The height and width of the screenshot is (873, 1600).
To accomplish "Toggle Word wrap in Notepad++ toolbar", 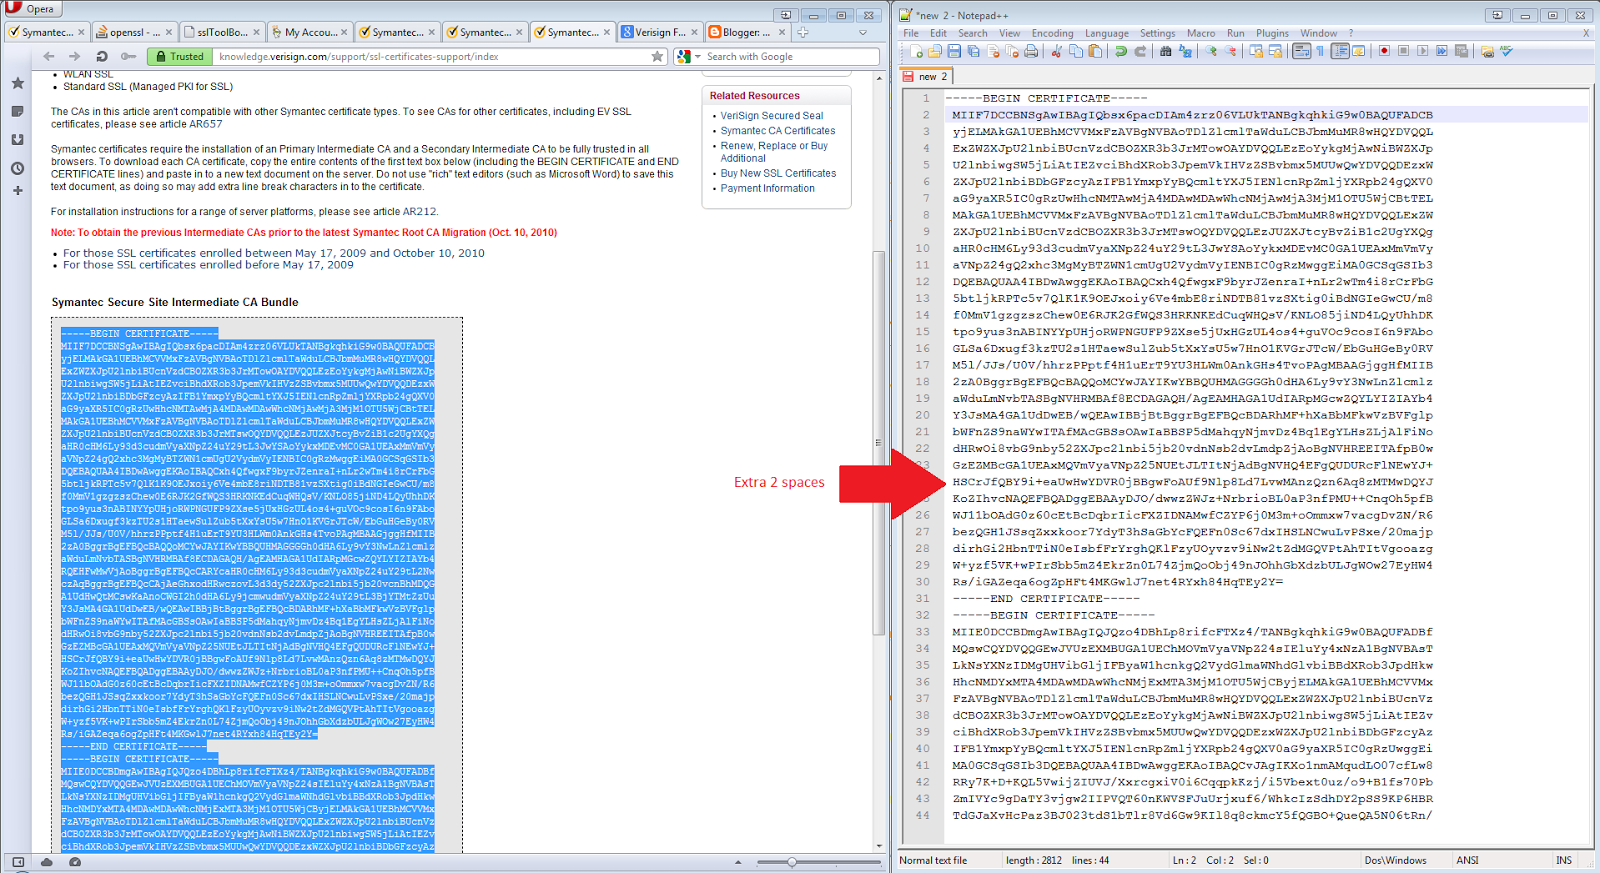I will click(x=1301, y=51).
